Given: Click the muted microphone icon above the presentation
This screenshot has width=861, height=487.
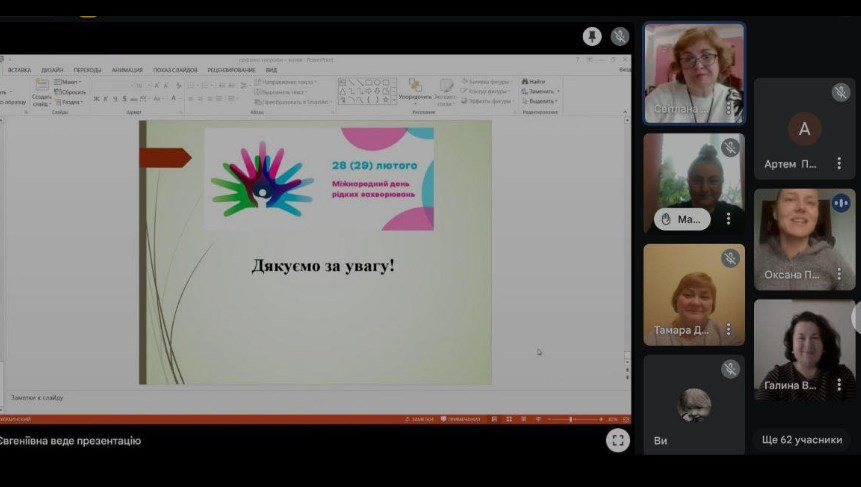Looking at the screenshot, I should [619, 36].
